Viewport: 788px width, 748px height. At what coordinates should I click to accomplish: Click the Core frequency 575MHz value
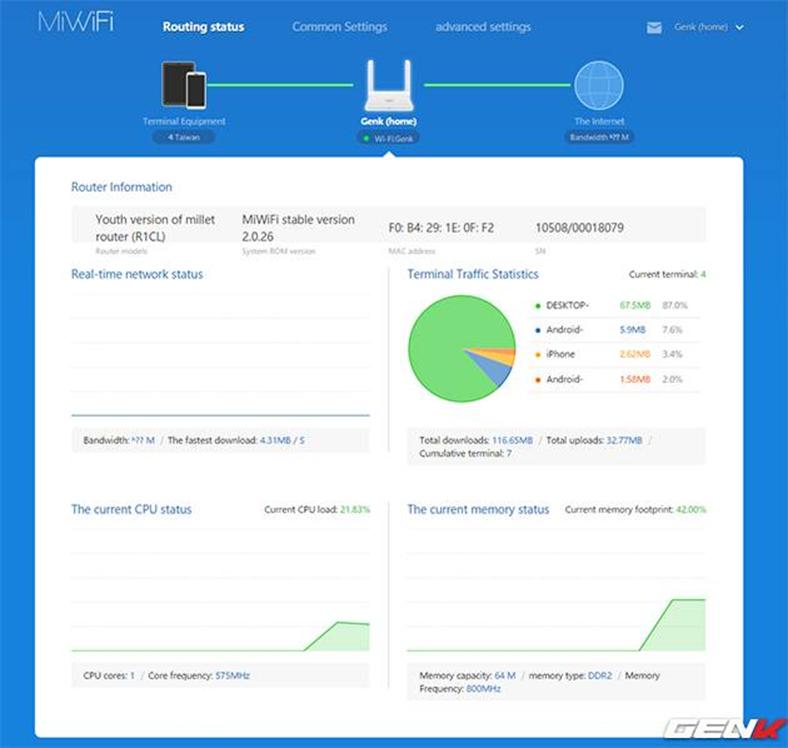pos(233,676)
